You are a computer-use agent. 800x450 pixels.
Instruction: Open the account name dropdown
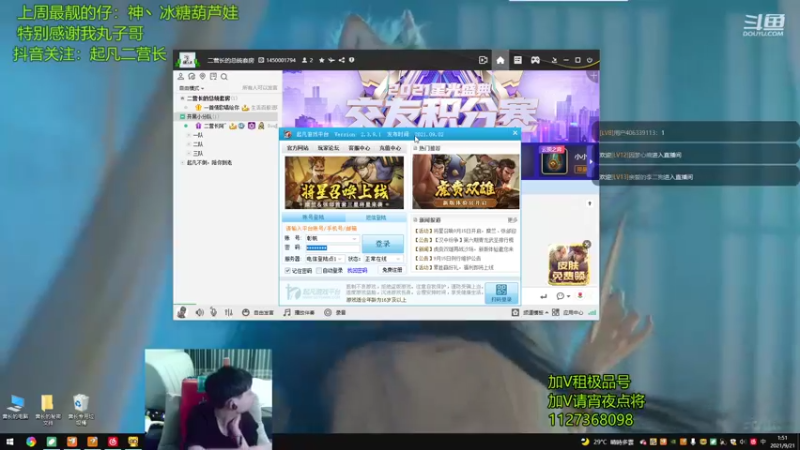[x=354, y=238]
